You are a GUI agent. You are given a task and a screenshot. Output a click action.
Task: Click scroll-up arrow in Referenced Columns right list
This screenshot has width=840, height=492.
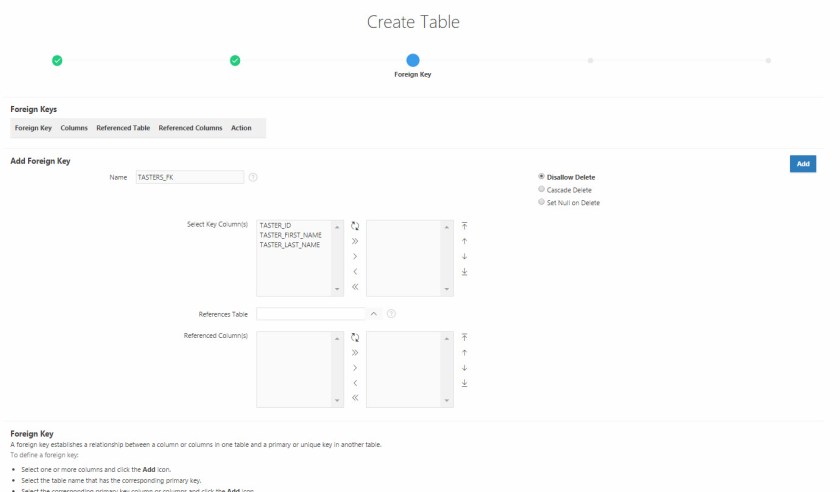pos(447,337)
